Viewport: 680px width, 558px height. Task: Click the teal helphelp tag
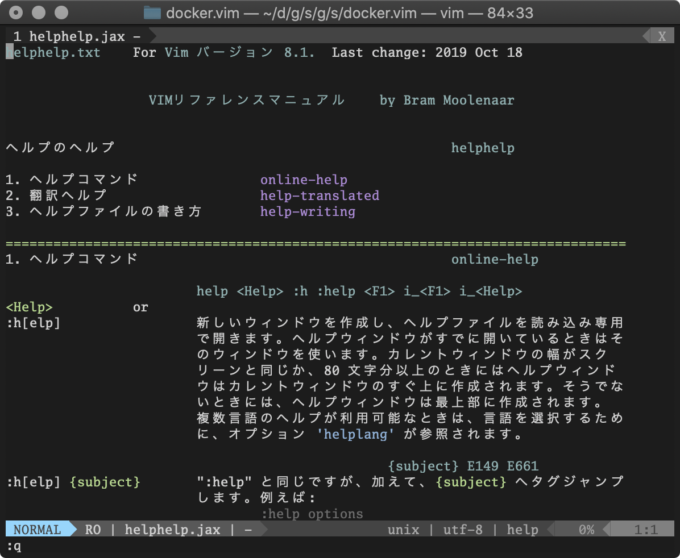click(482, 148)
